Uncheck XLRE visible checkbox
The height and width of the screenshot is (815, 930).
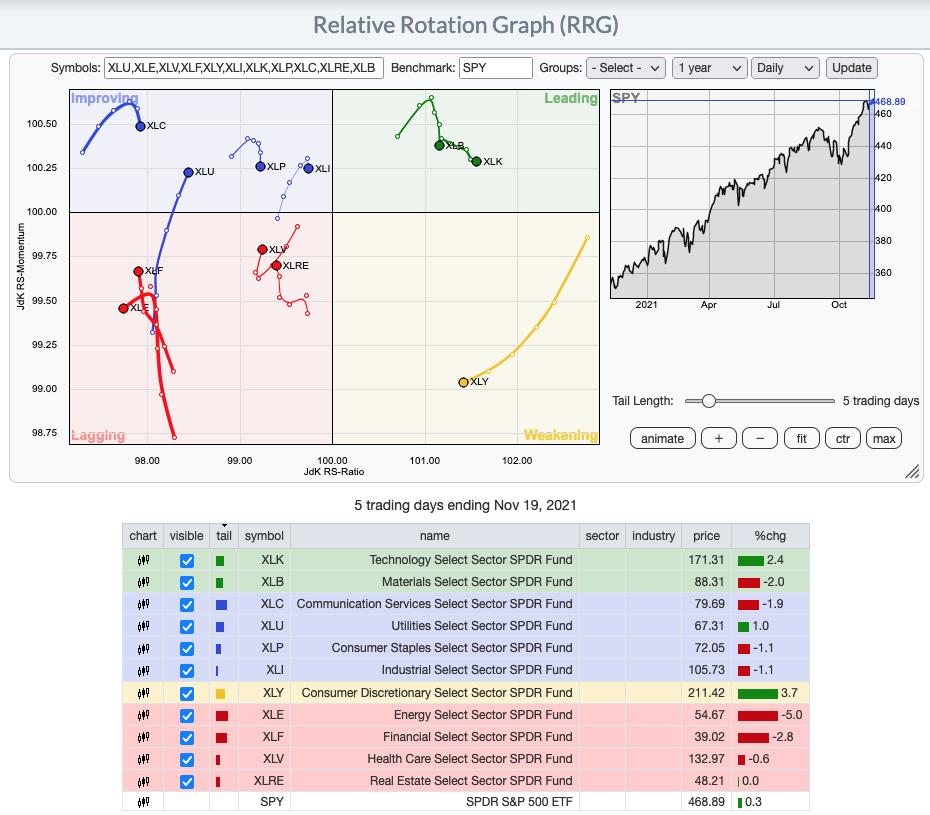click(x=187, y=781)
